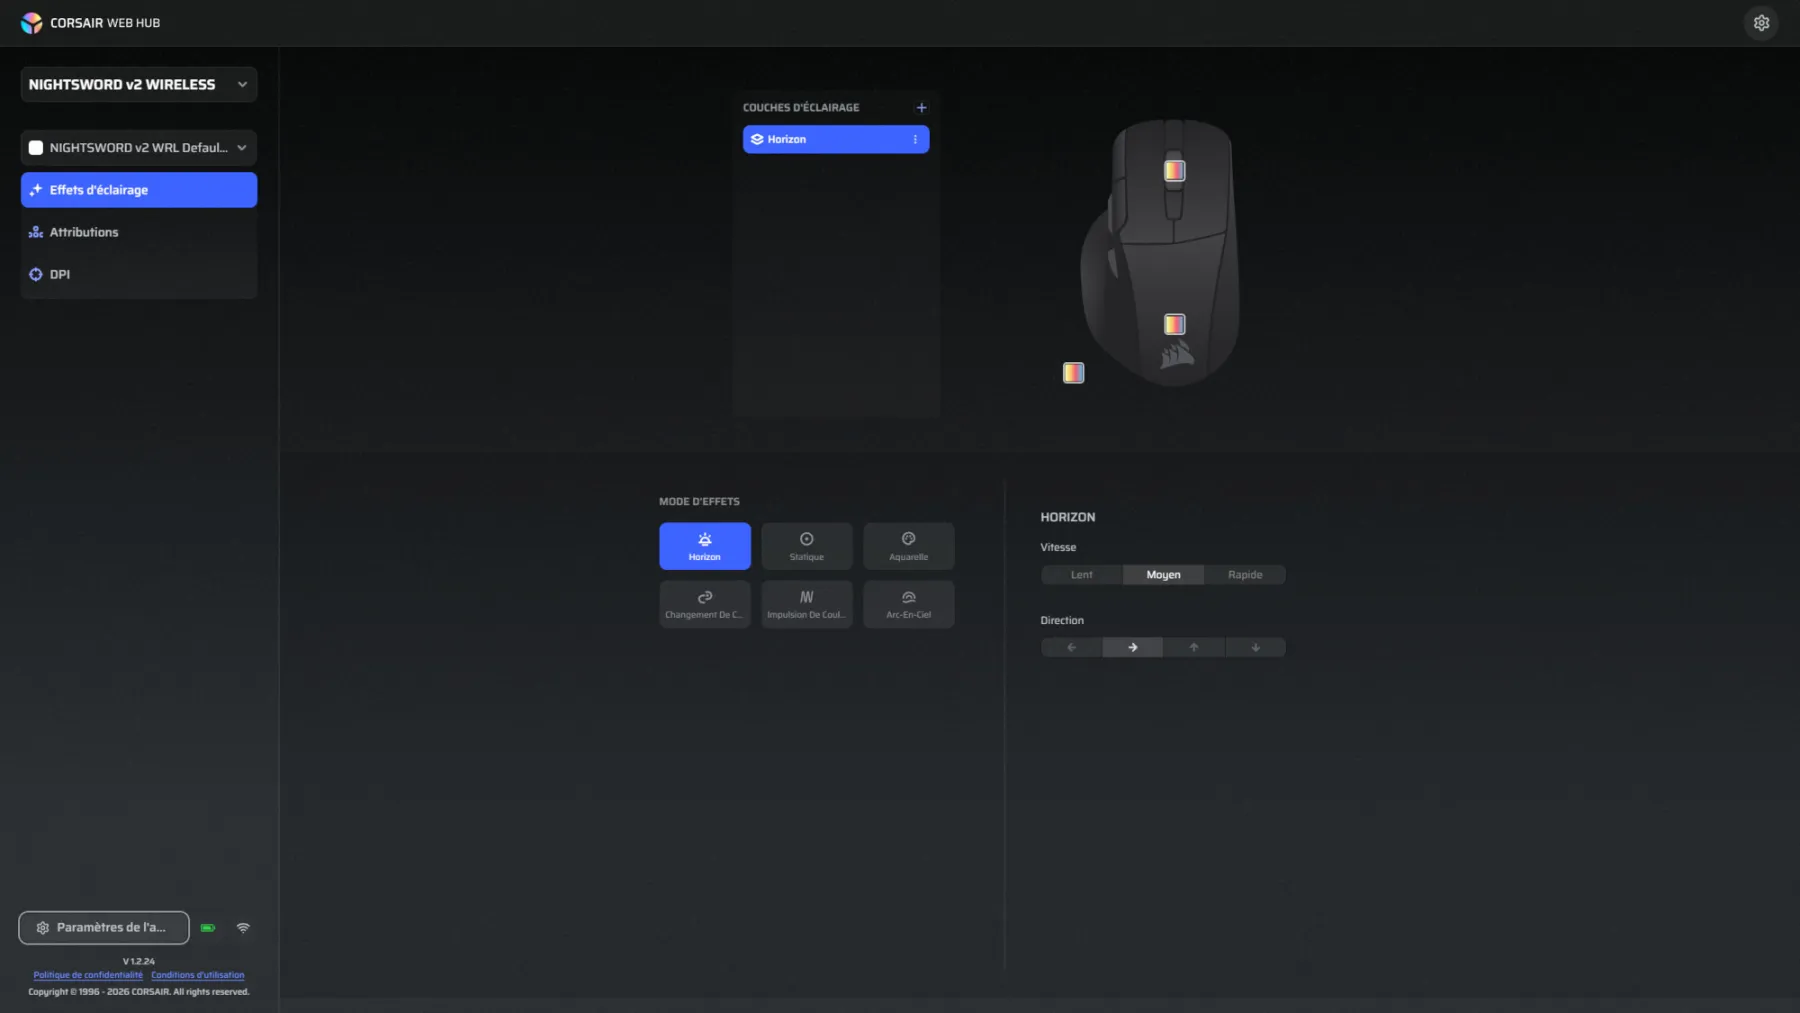Click the battery status icon
This screenshot has height=1013, width=1800.
(208, 928)
